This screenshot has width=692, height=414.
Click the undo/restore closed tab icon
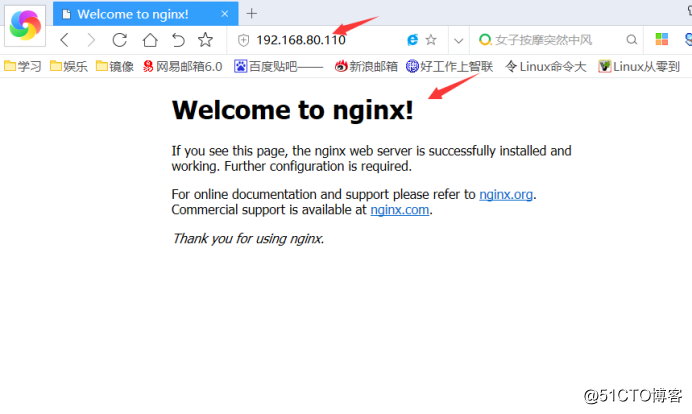point(178,40)
